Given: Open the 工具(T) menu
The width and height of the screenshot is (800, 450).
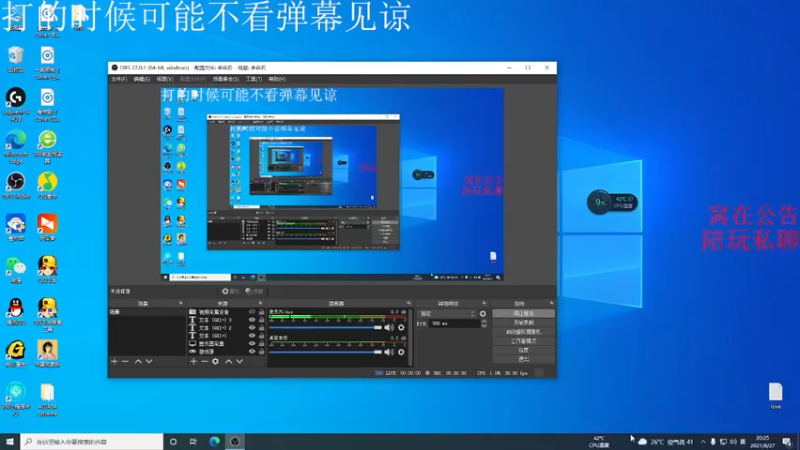Looking at the screenshot, I should pyautogui.click(x=254, y=79).
